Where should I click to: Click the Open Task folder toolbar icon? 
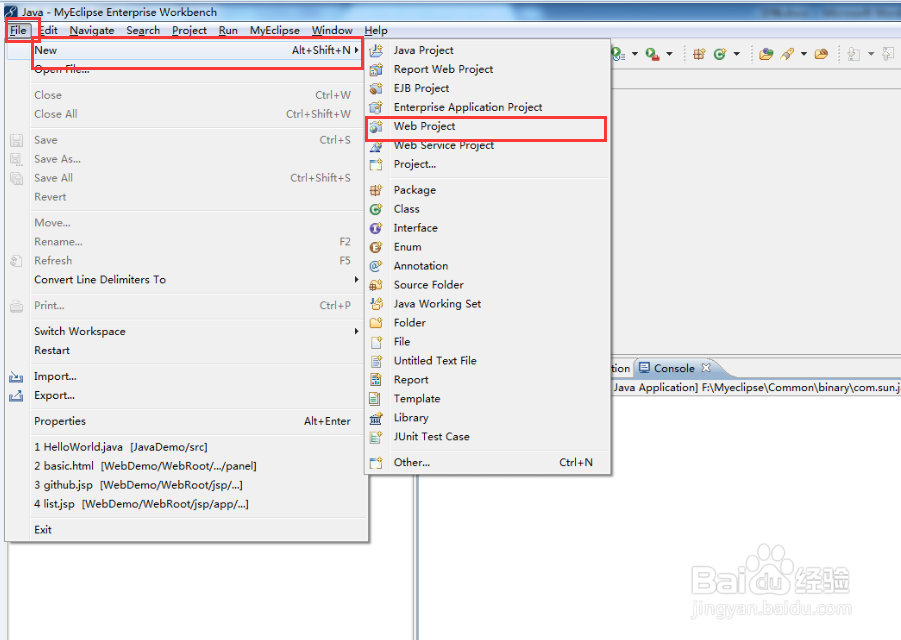(822, 54)
